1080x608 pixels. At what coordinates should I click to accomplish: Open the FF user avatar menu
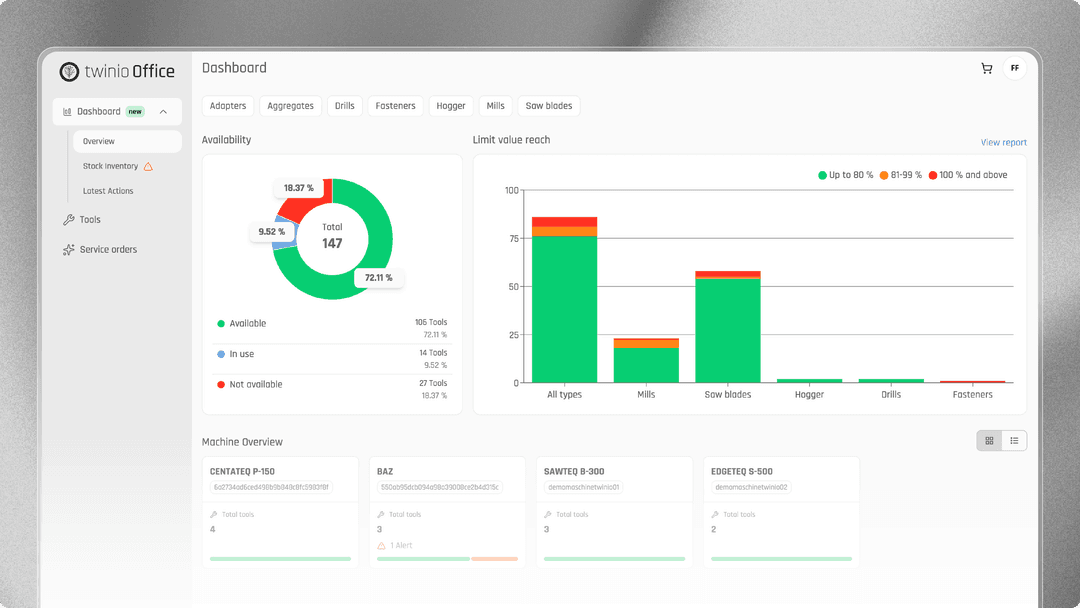1015,68
